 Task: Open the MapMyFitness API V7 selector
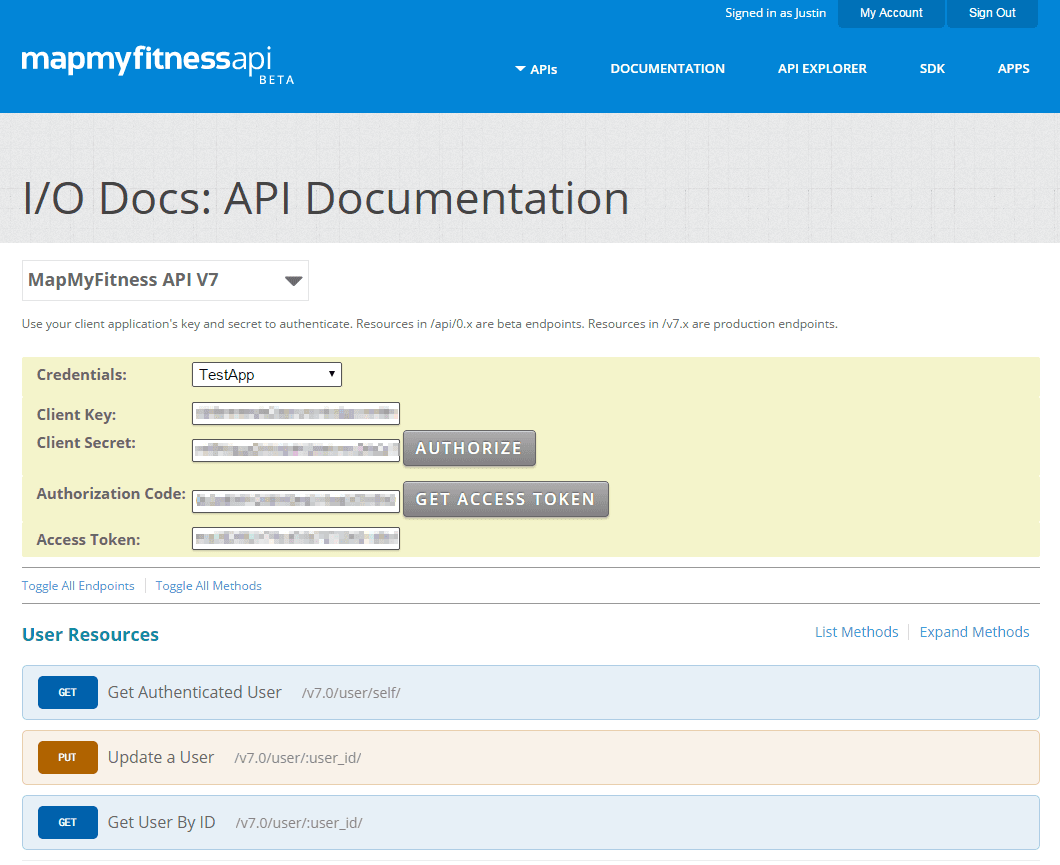tap(166, 280)
